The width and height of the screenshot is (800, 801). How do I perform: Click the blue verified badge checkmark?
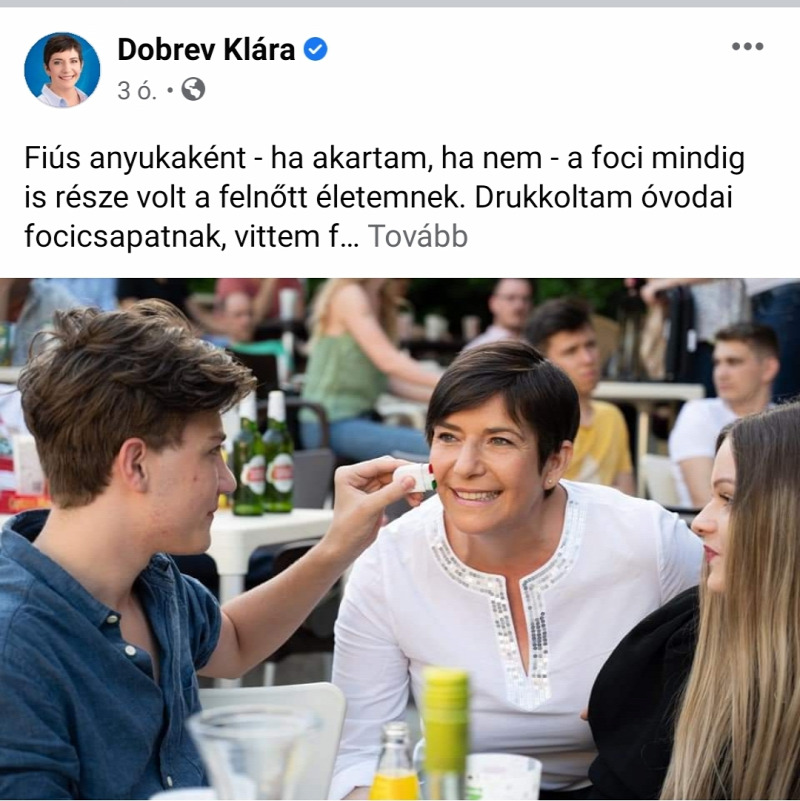(315, 50)
